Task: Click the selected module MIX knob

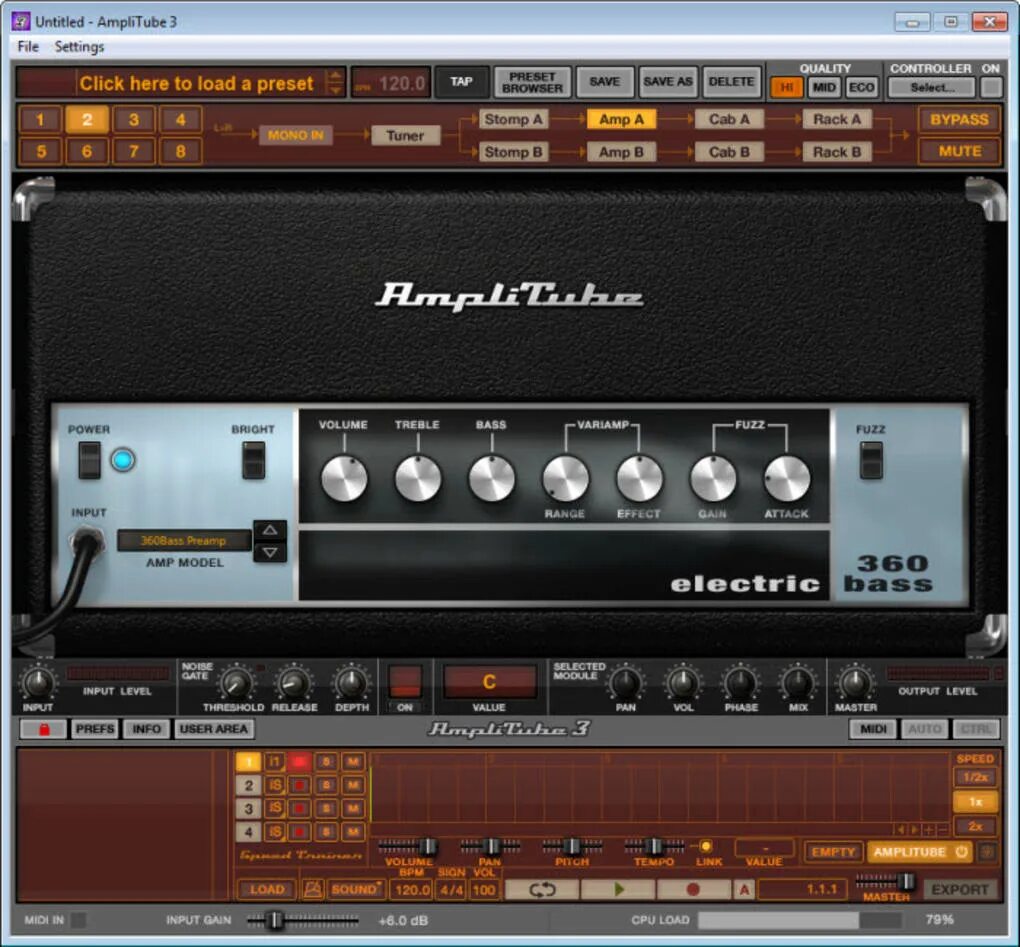Action: tap(798, 683)
